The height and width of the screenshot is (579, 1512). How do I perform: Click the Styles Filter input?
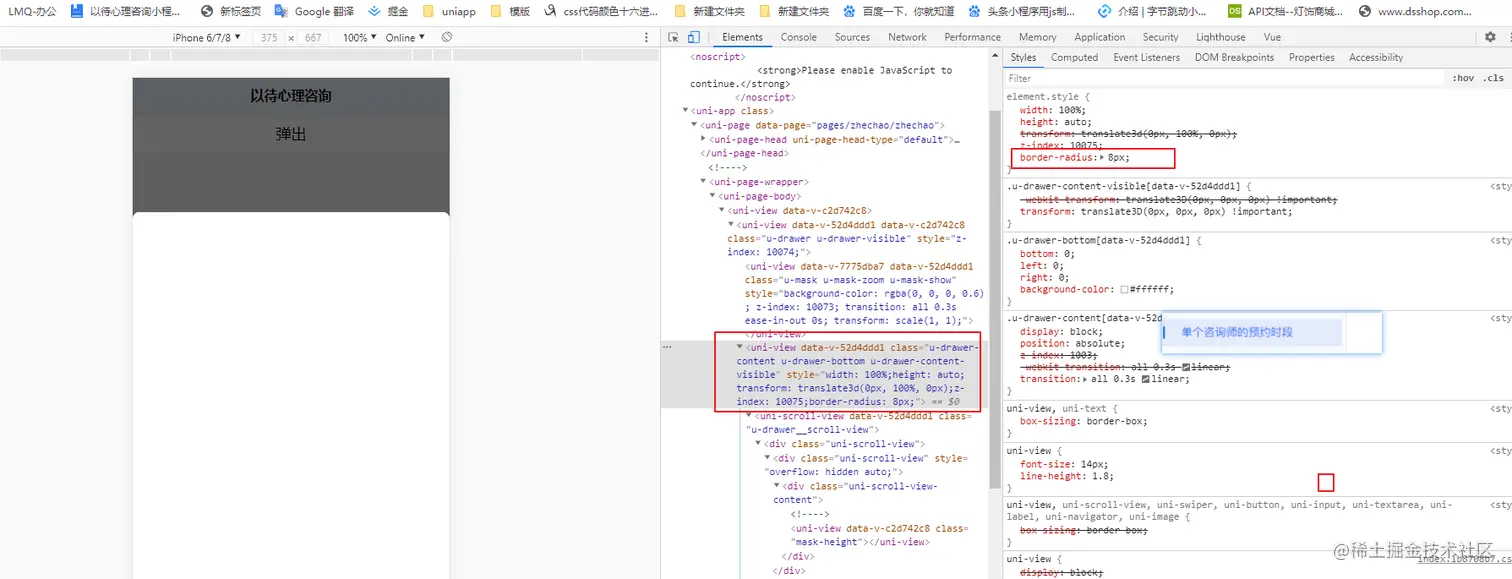point(1225,78)
